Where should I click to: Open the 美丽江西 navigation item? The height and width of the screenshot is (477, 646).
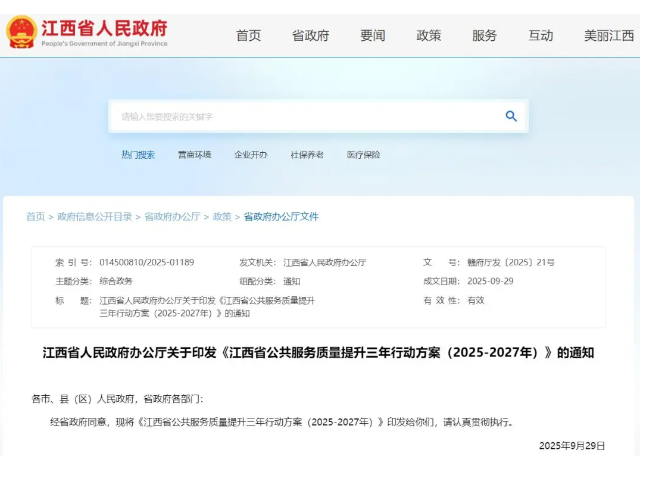click(x=608, y=36)
